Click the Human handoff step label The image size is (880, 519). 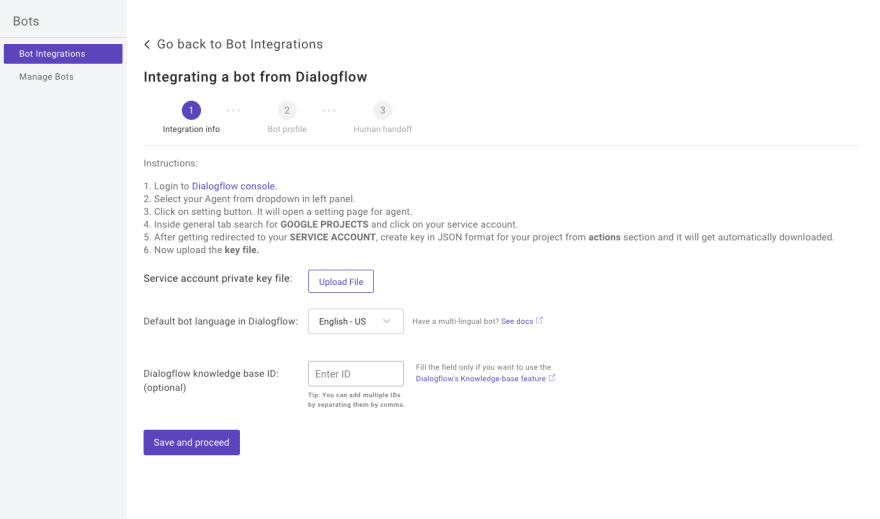point(383,129)
